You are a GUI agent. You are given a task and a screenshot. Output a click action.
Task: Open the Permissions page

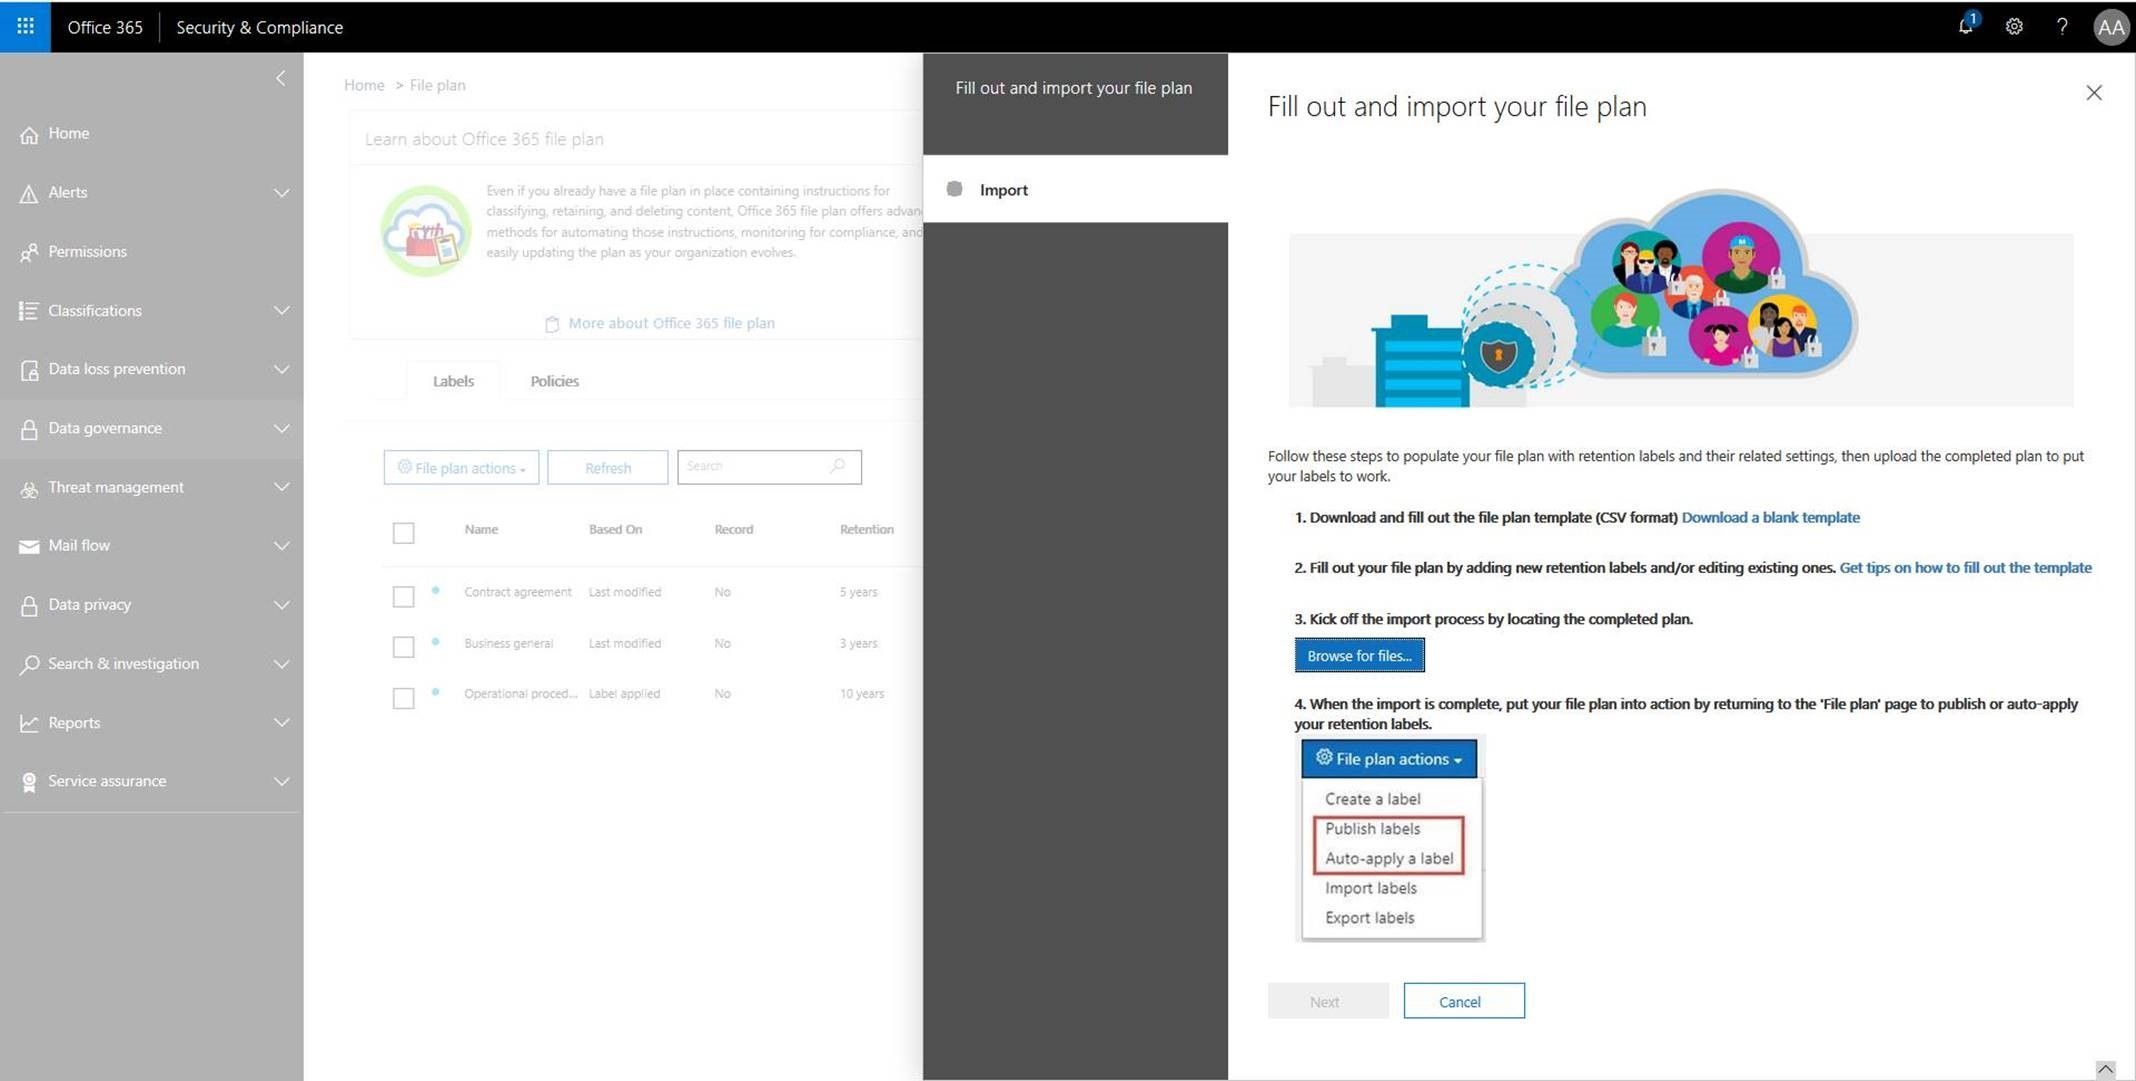(x=87, y=251)
